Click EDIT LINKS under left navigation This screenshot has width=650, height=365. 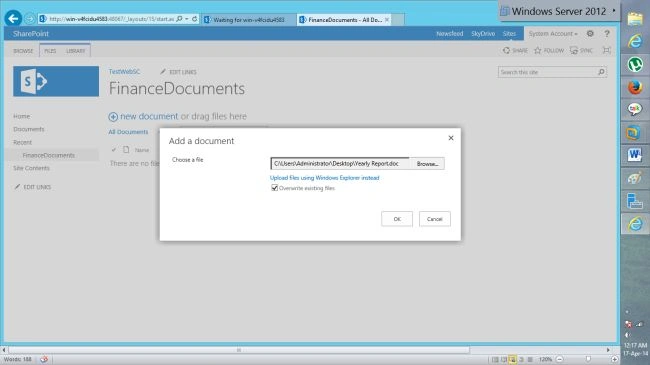click(x=33, y=187)
